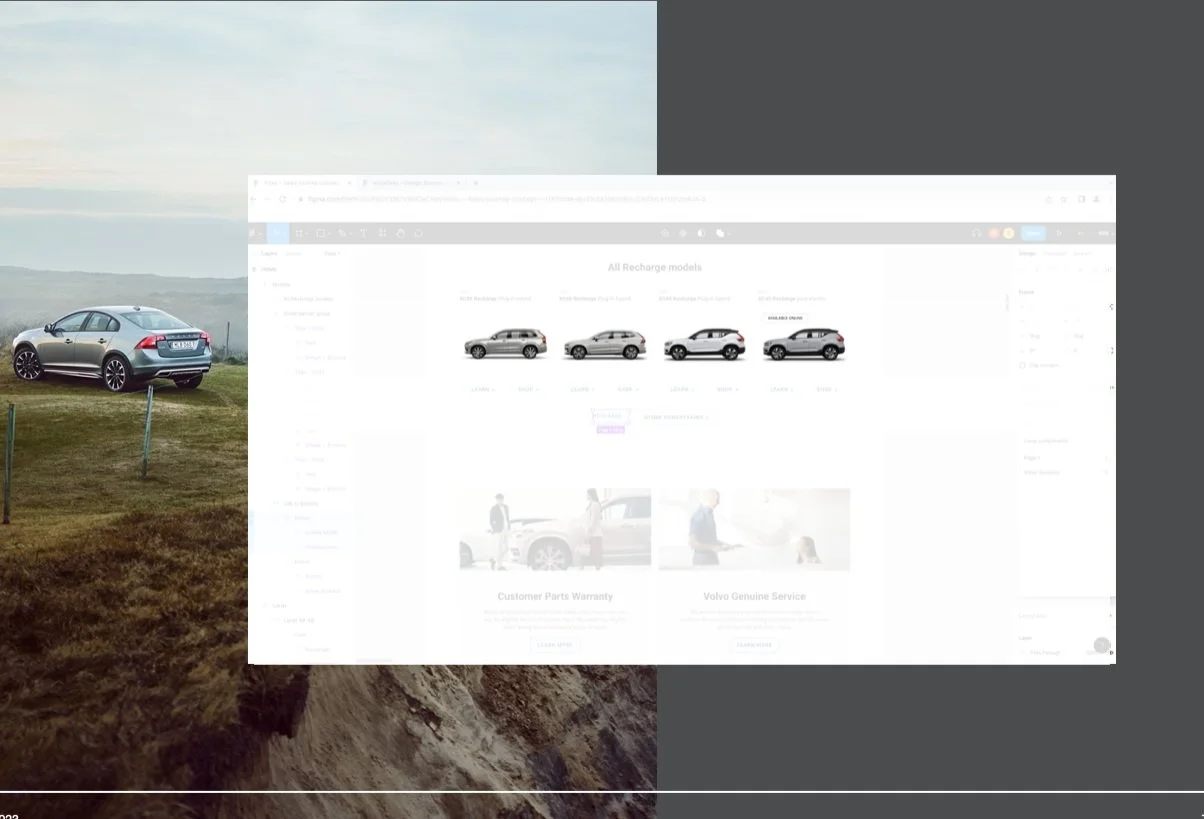Click the browser side panel icon
Viewport: 1204px width, 819px height.
[x=1081, y=199]
